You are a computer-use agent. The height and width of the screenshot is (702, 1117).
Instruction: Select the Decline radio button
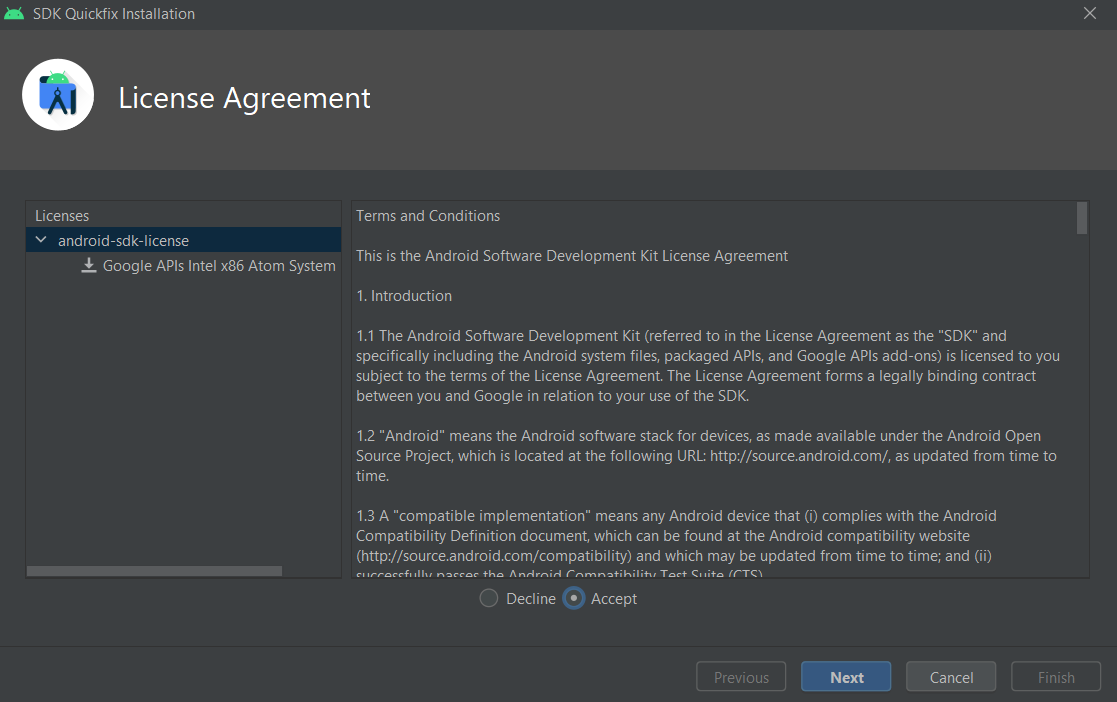point(489,599)
